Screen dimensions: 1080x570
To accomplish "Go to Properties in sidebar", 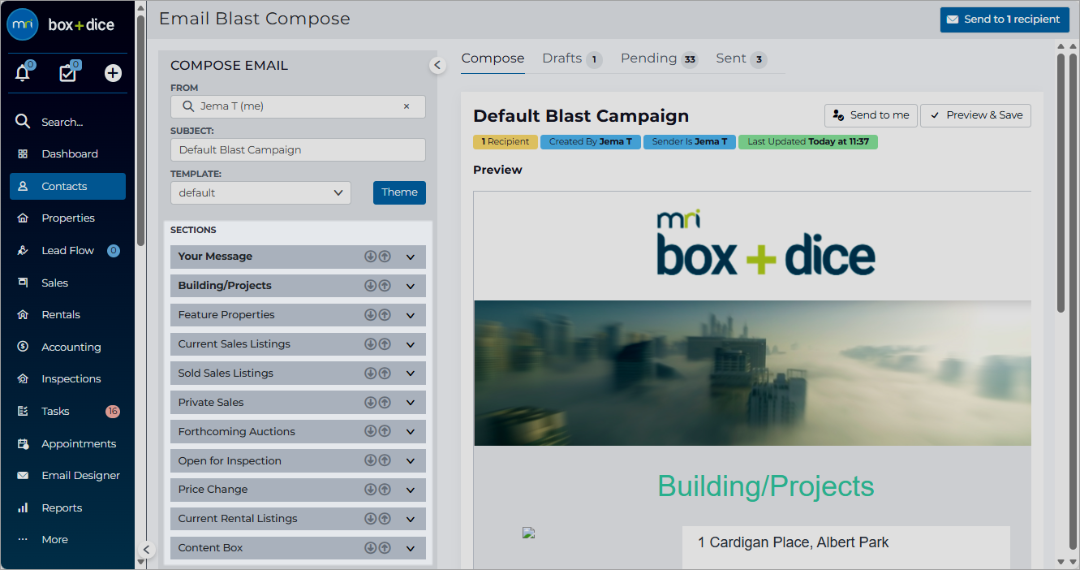I will pyautogui.click(x=68, y=218).
